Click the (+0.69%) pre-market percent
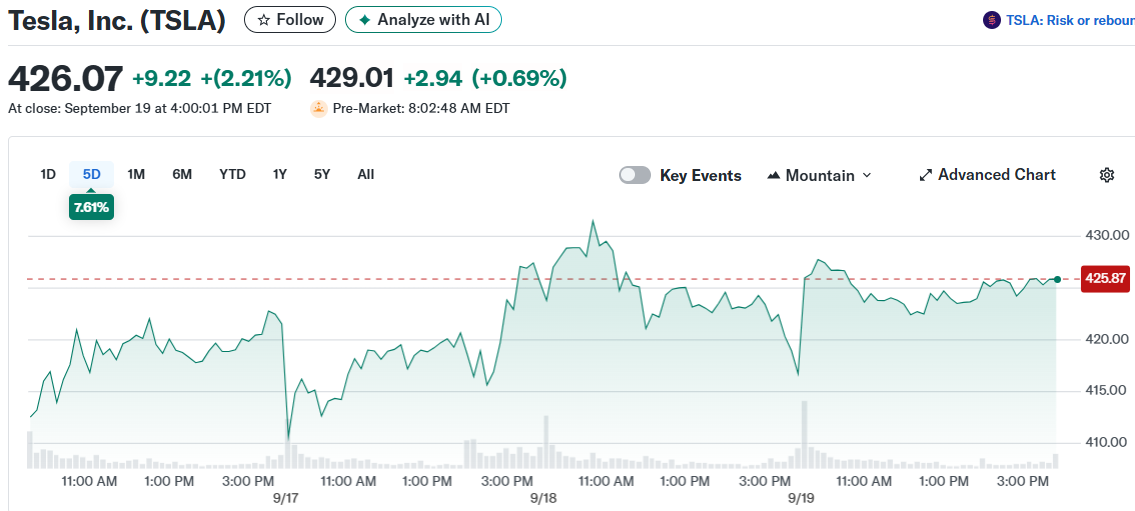The image size is (1135, 511). coord(520,78)
